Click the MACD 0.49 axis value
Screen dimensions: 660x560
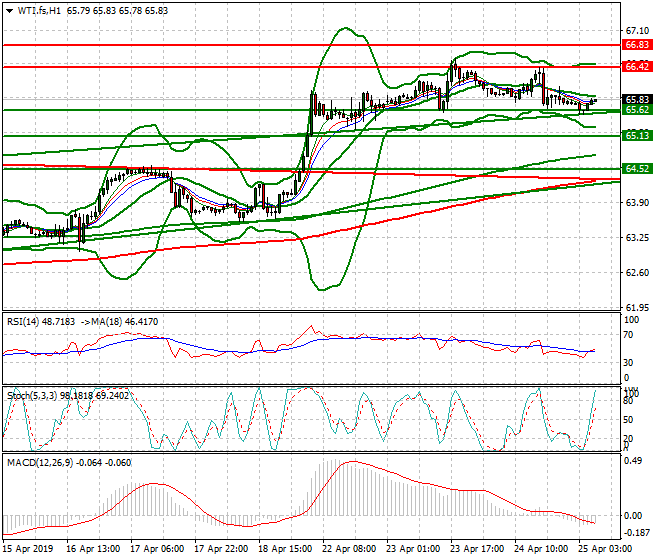(x=633, y=461)
